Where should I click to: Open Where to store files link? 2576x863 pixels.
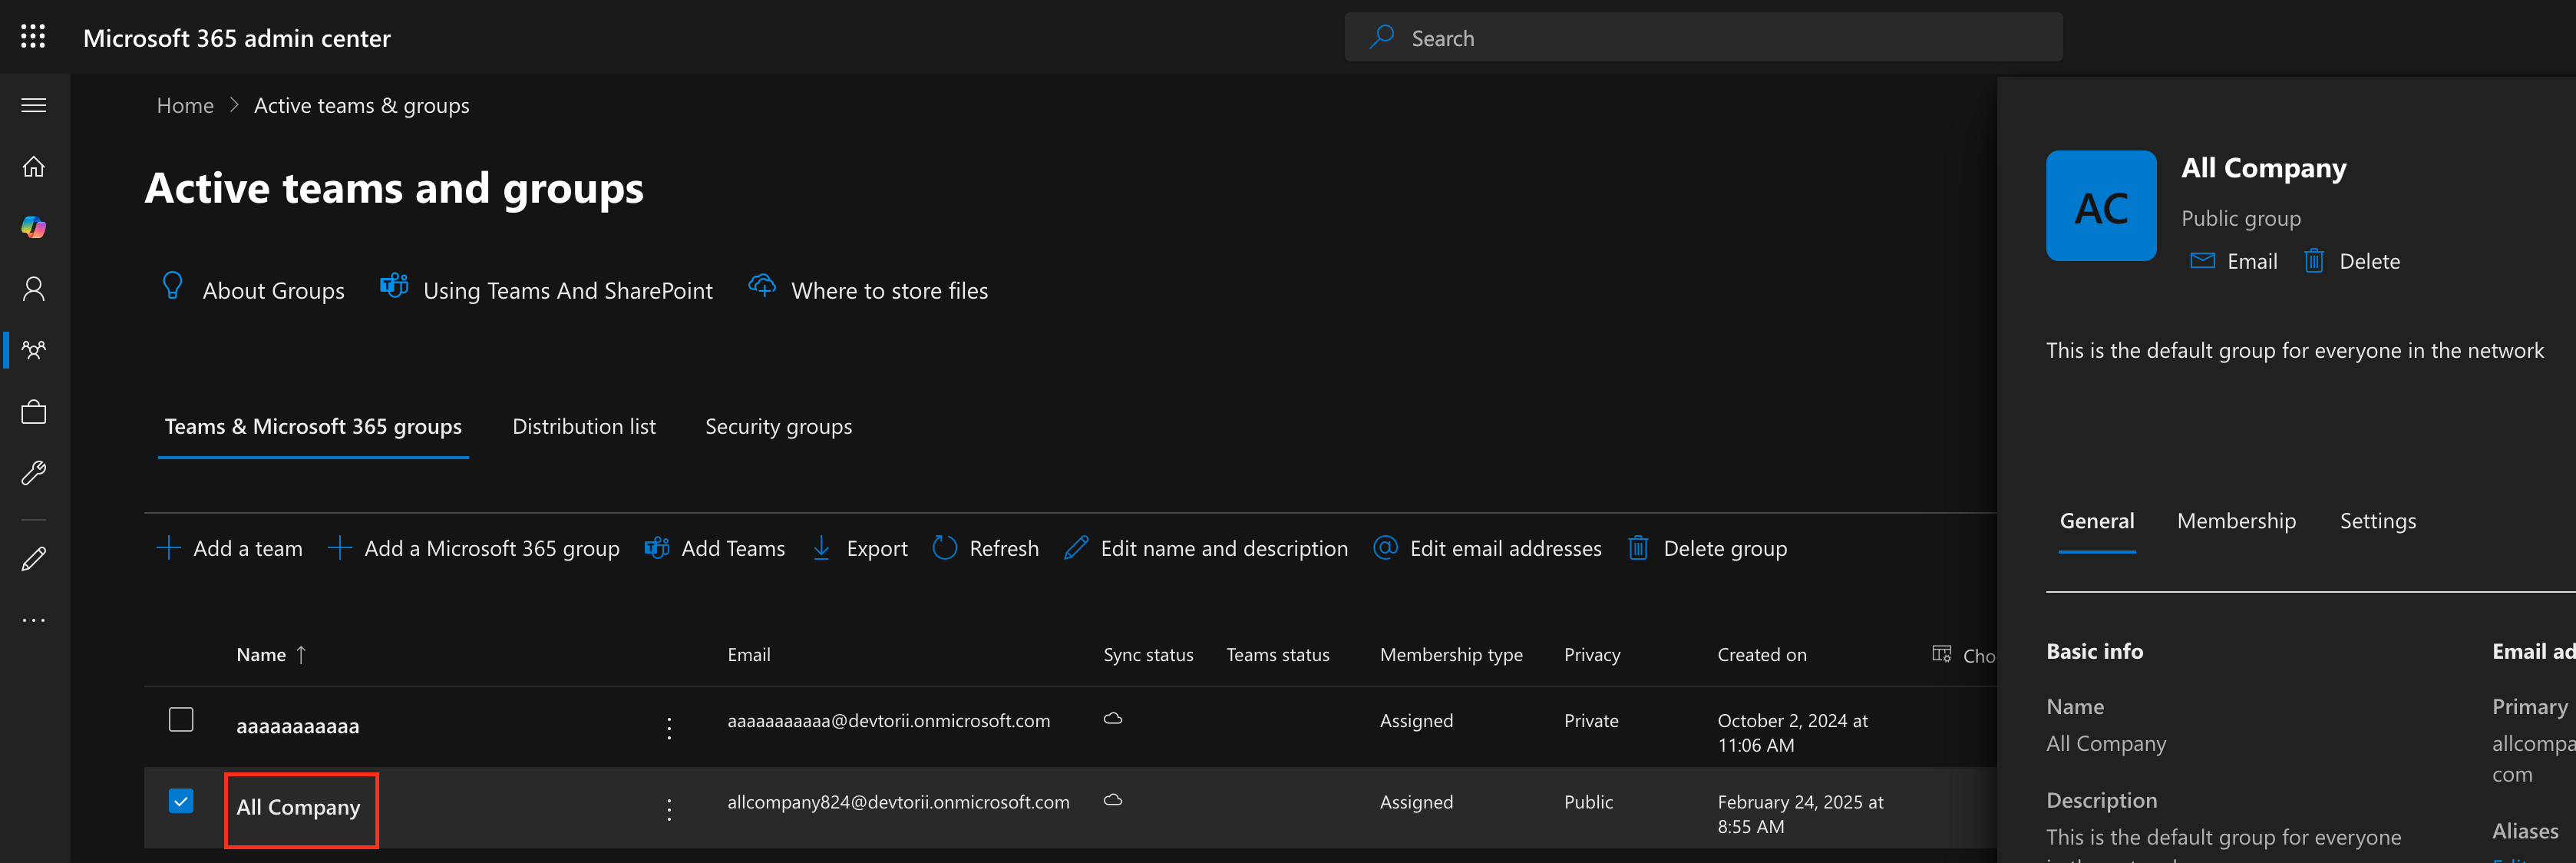[x=889, y=291]
